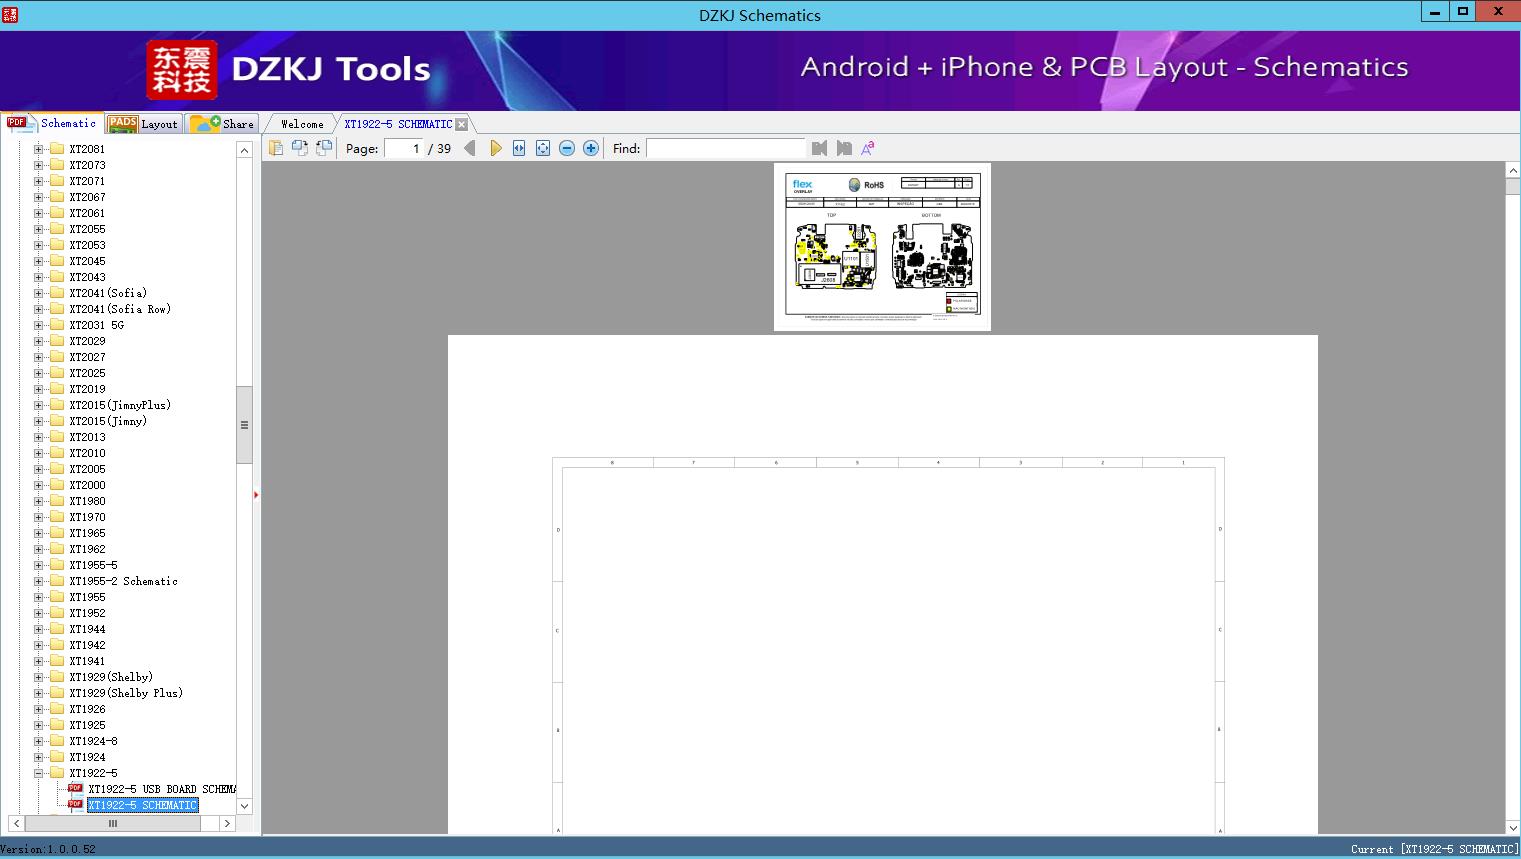Screen dimensions: 1521x859
Task: Find next match icon
Action: coord(844,148)
